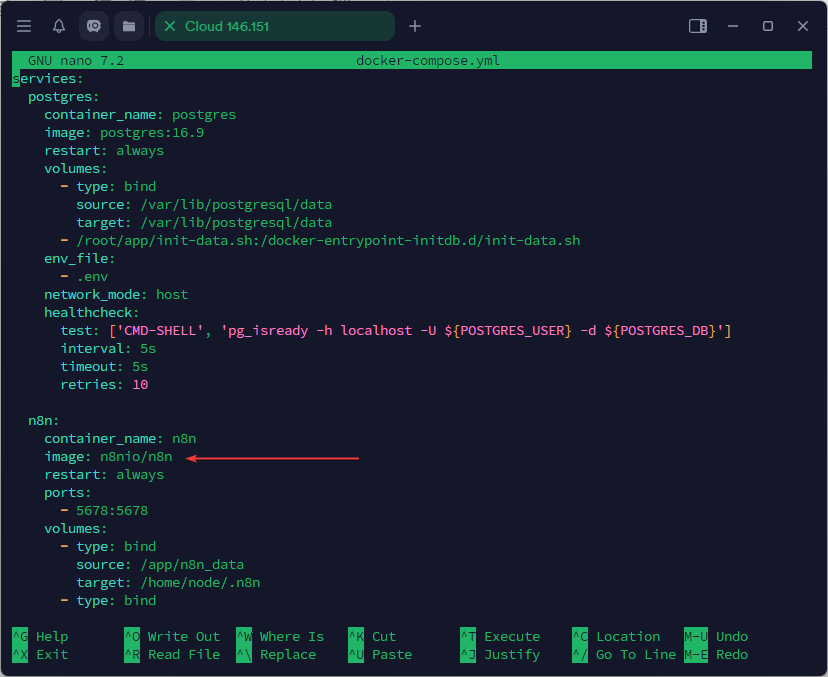Toggle the side panel layout icon
Viewport: 828px width, 677px height.
coord(698,26)
